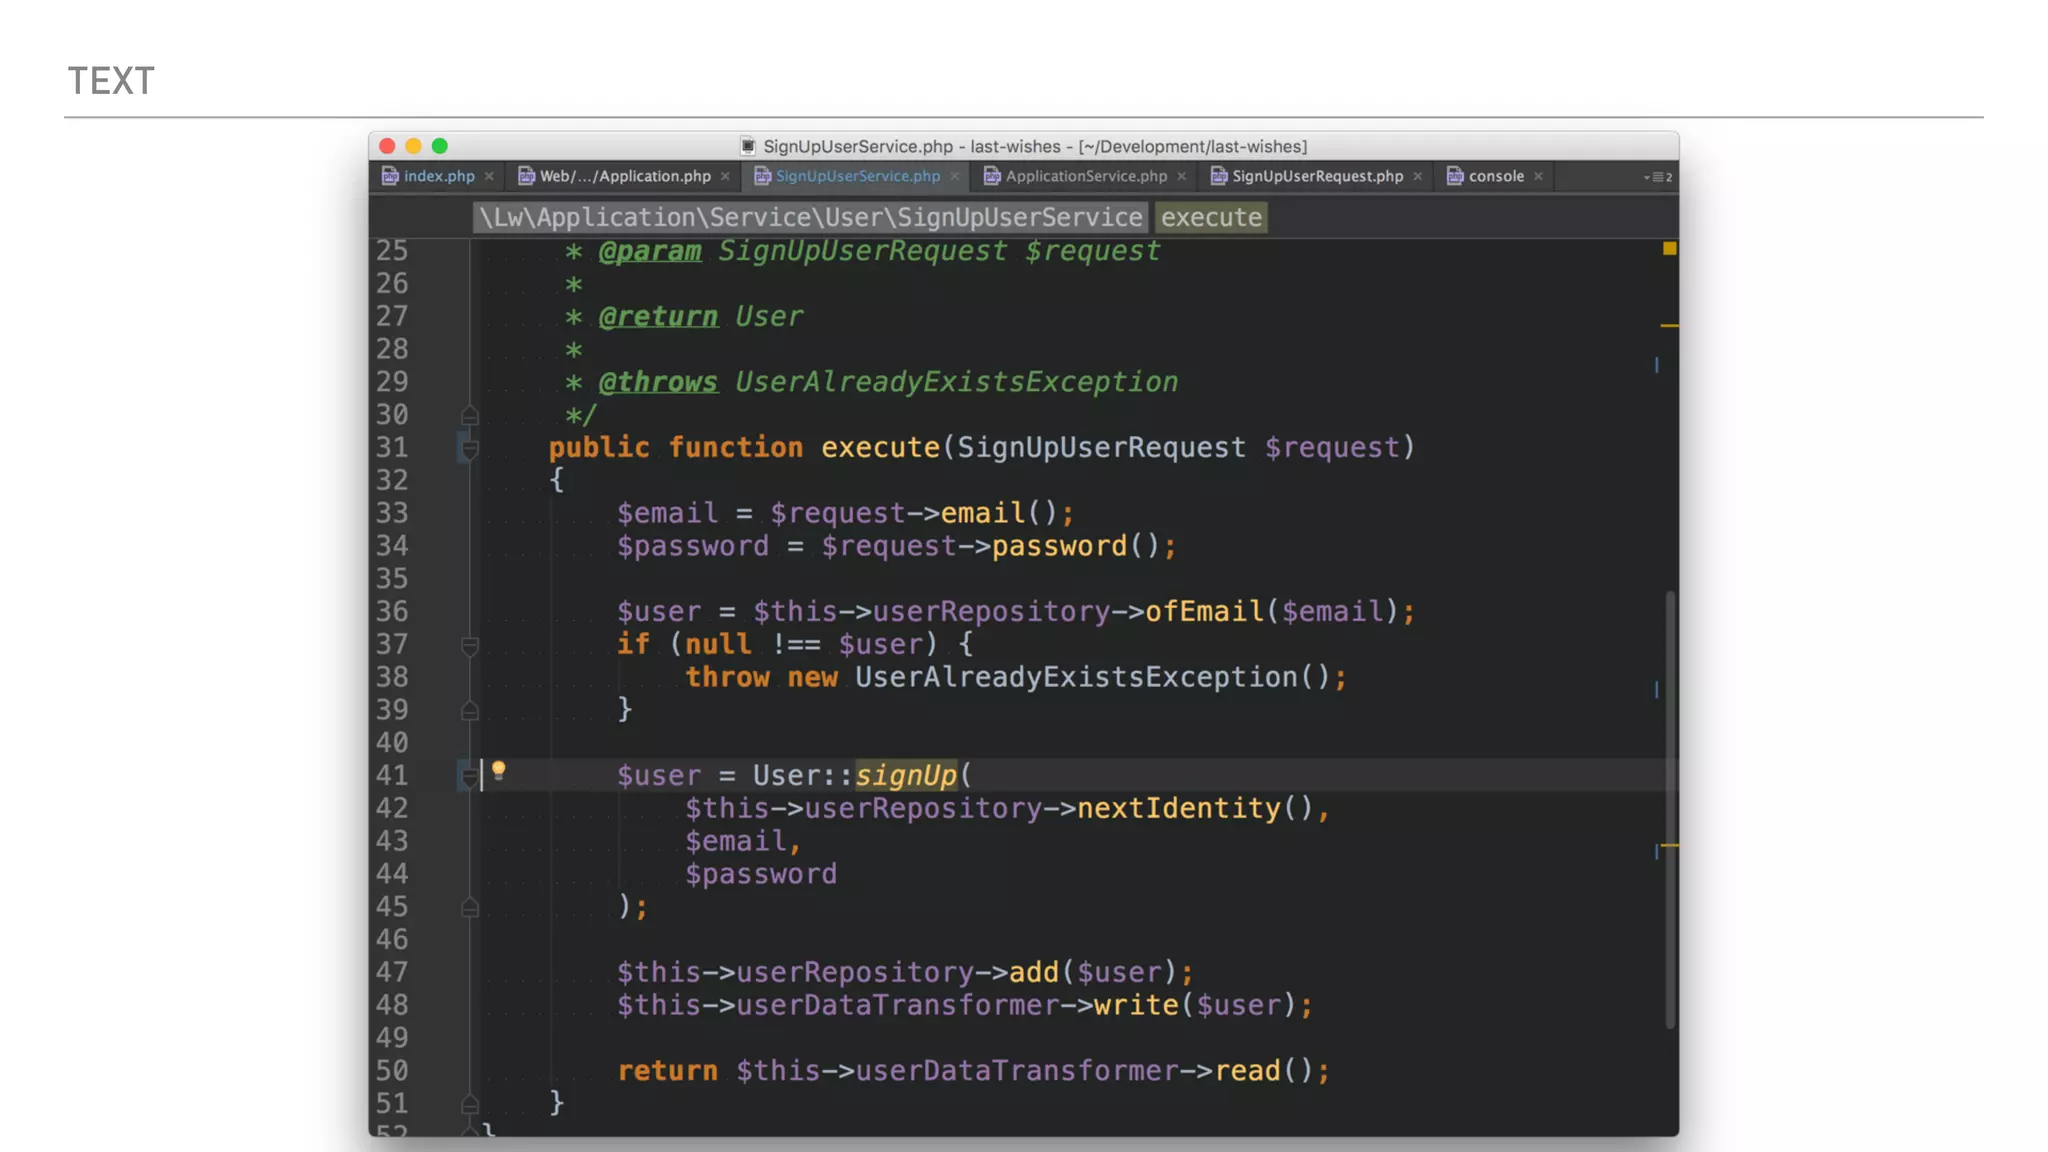The height and width of the screenshot is (1152, 2048).
Task: Click the PHP file icon on index.php tab
Action: click(390, 176)
